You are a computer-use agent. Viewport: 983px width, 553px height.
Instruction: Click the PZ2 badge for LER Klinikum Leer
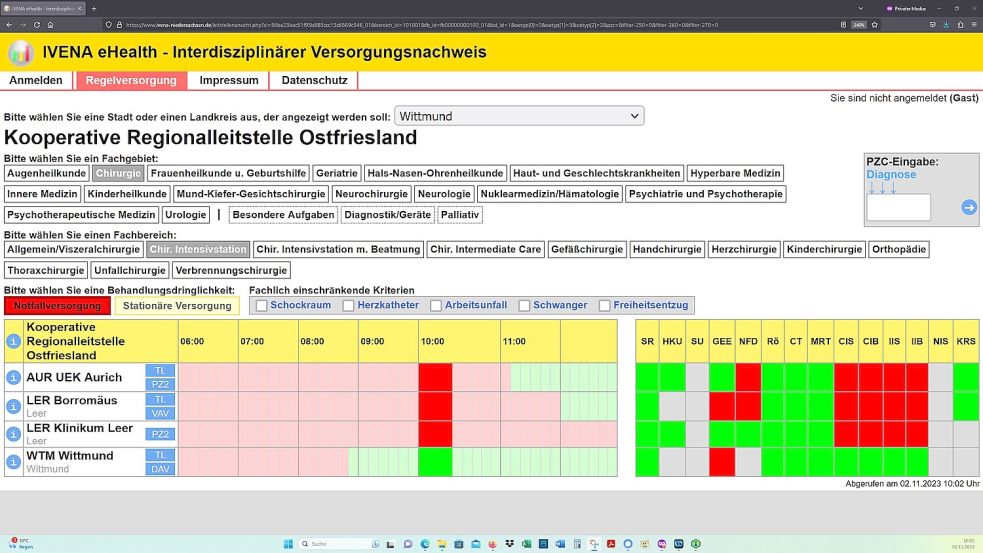pyautogui.click(x=160, y=434)
